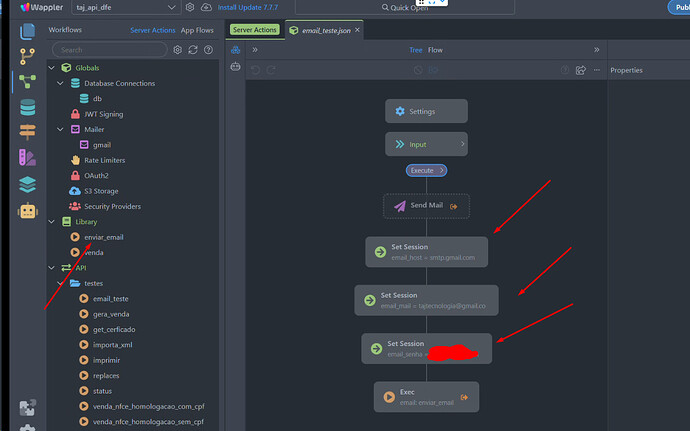Switch to Flow view

click(435, 49)
